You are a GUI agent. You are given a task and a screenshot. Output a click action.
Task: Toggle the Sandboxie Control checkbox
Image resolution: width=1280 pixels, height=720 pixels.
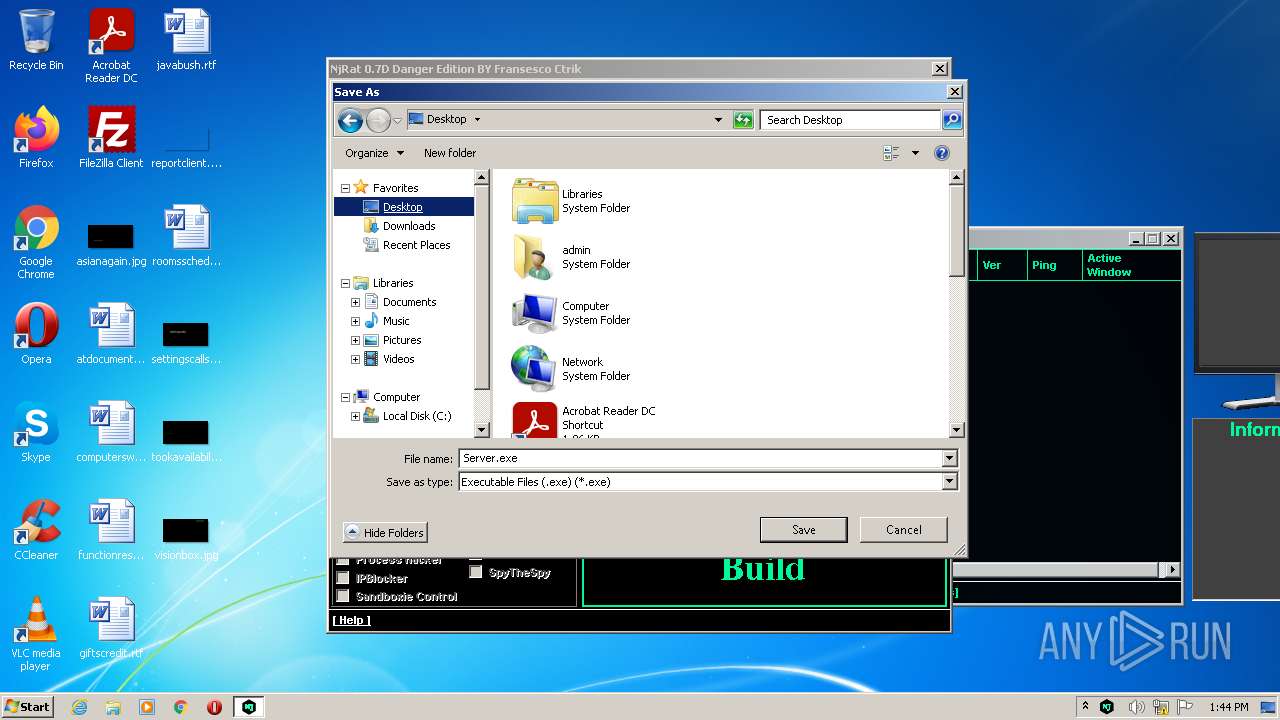pos(343,596)
